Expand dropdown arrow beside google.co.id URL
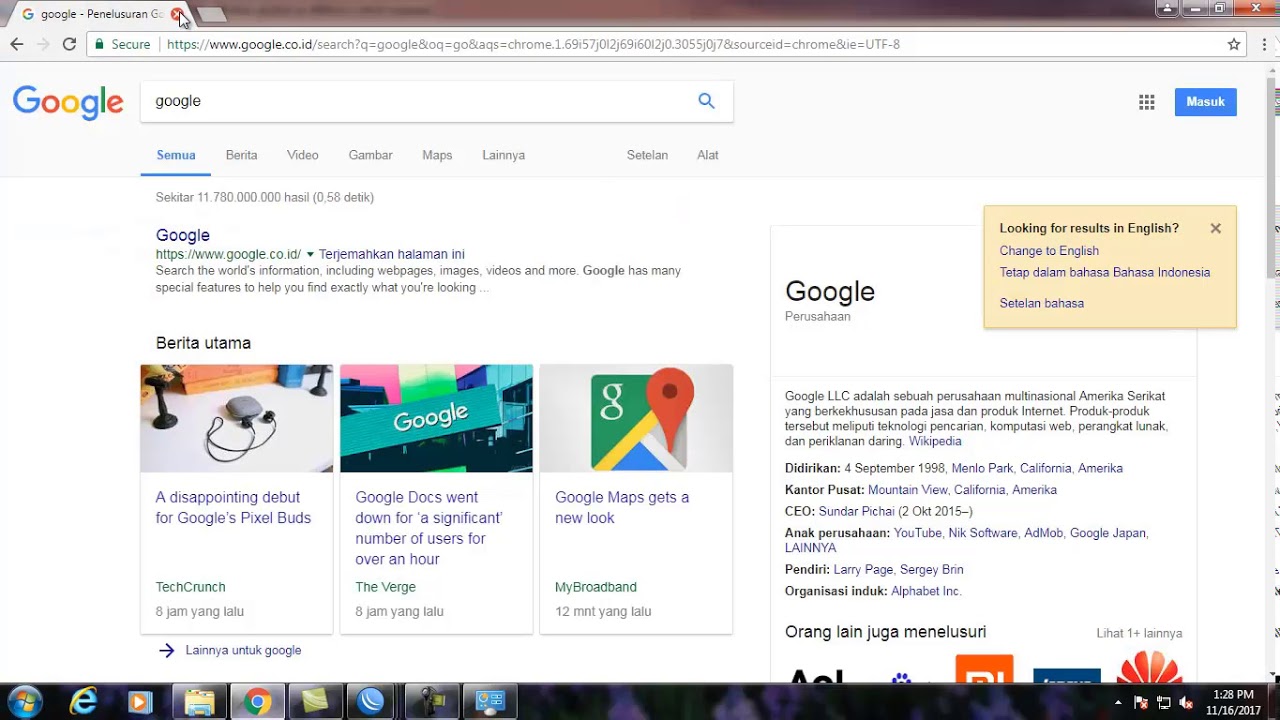 click(310, 255)
